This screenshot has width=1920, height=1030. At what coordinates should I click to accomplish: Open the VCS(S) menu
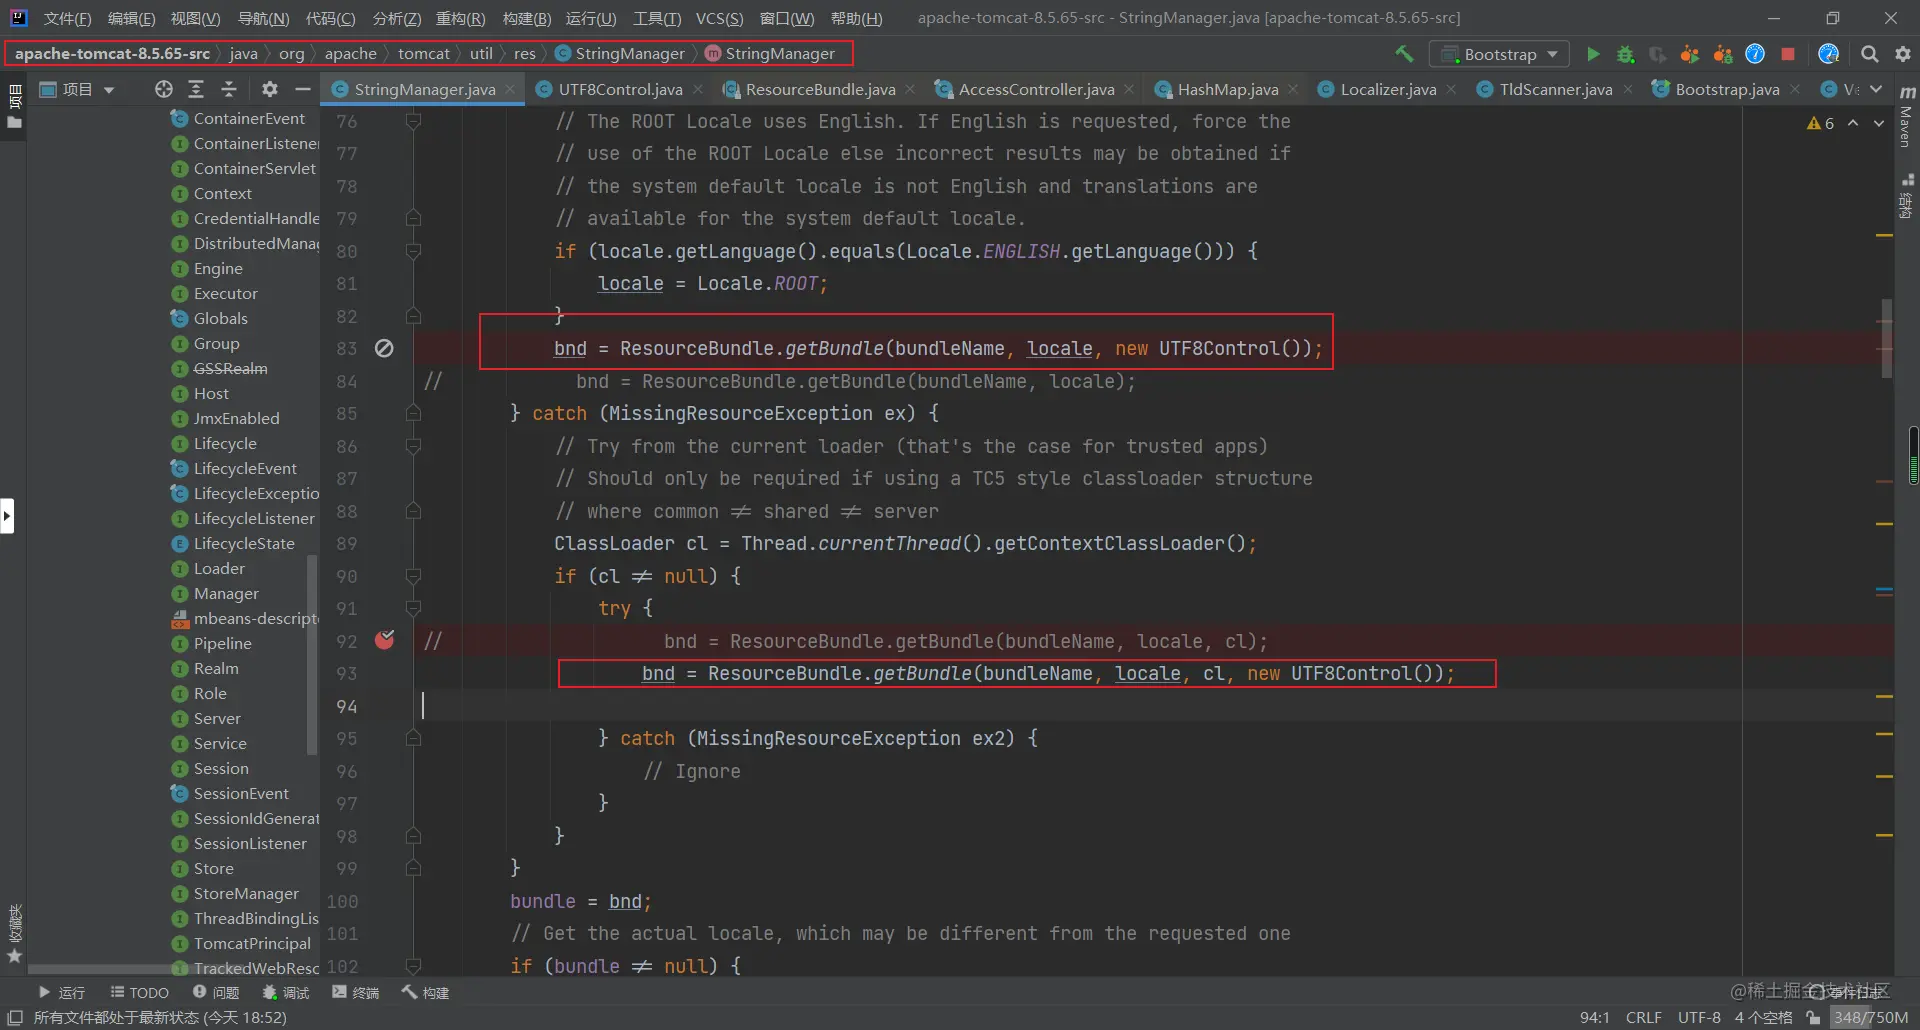tap(719, 18)
